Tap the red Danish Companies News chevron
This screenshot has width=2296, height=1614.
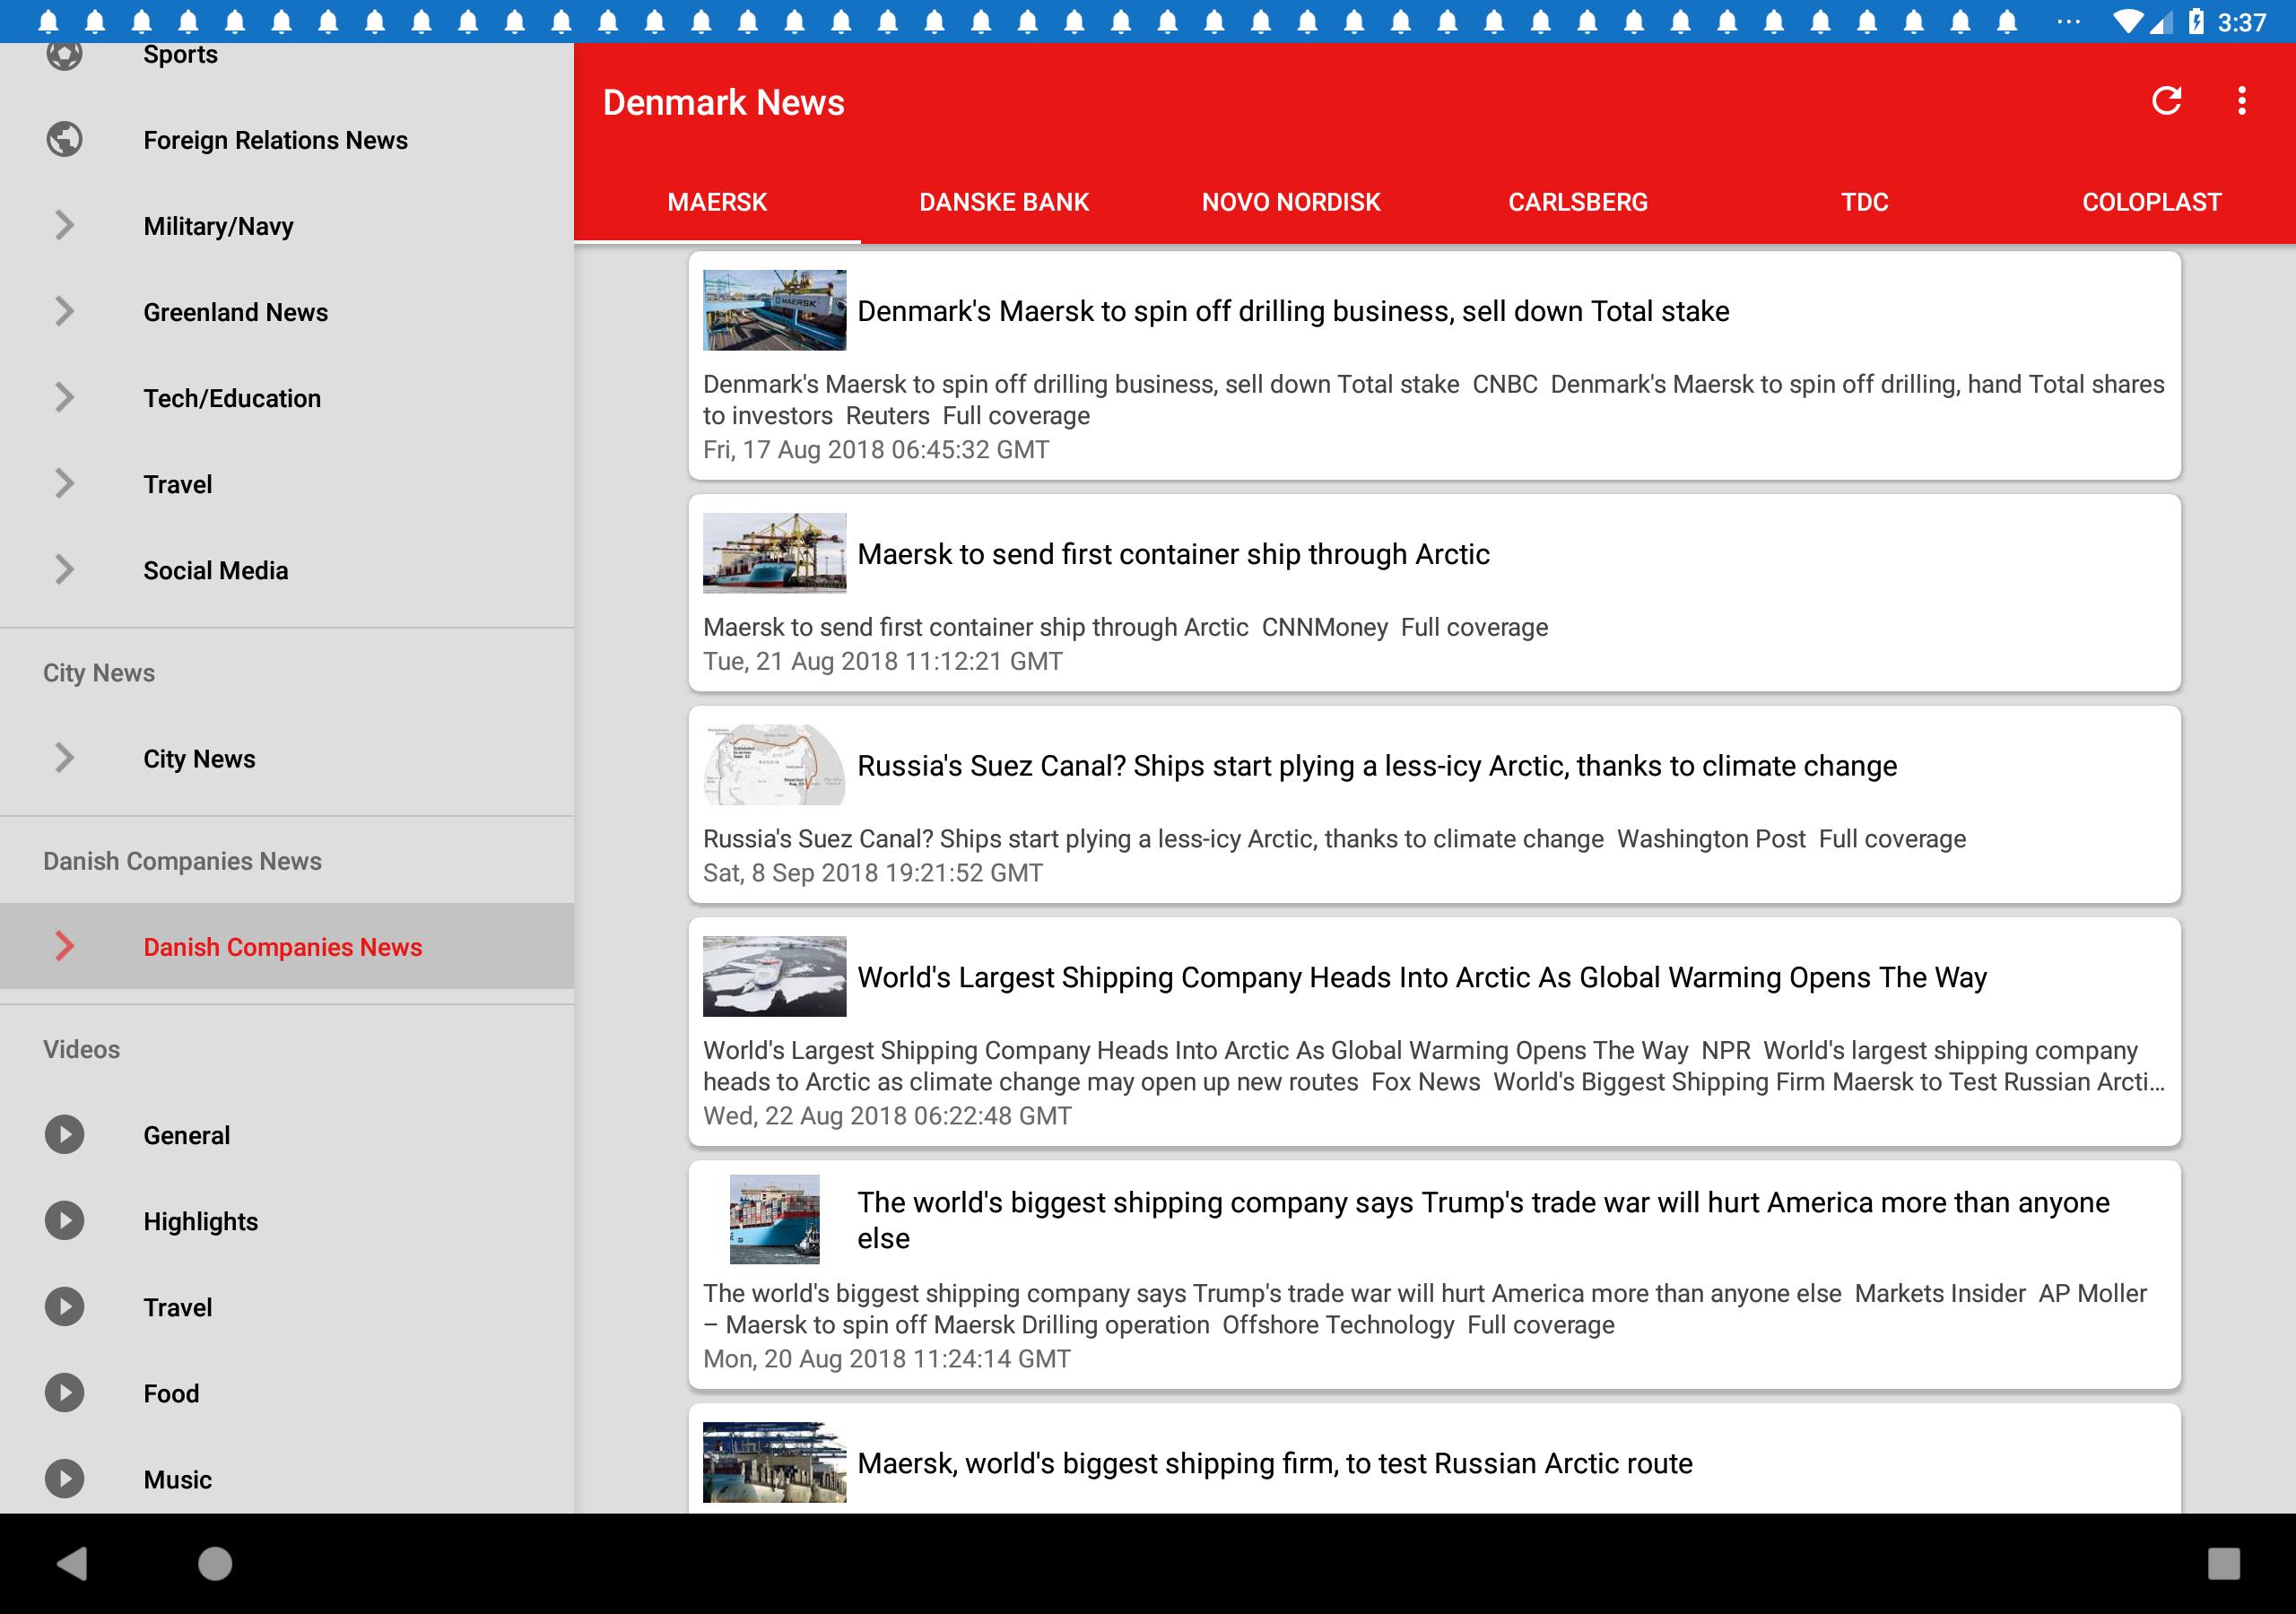coord(65,945)
